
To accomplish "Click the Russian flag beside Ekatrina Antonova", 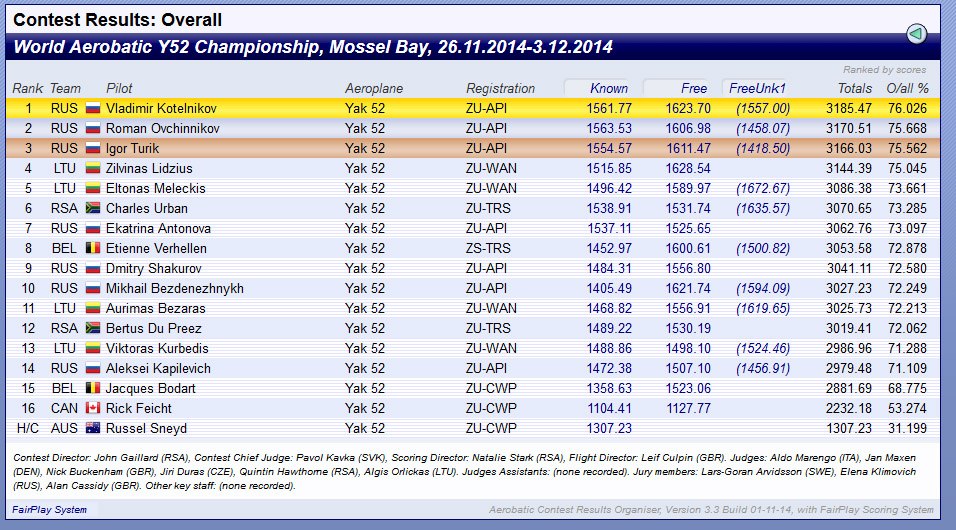I will 93,229.
